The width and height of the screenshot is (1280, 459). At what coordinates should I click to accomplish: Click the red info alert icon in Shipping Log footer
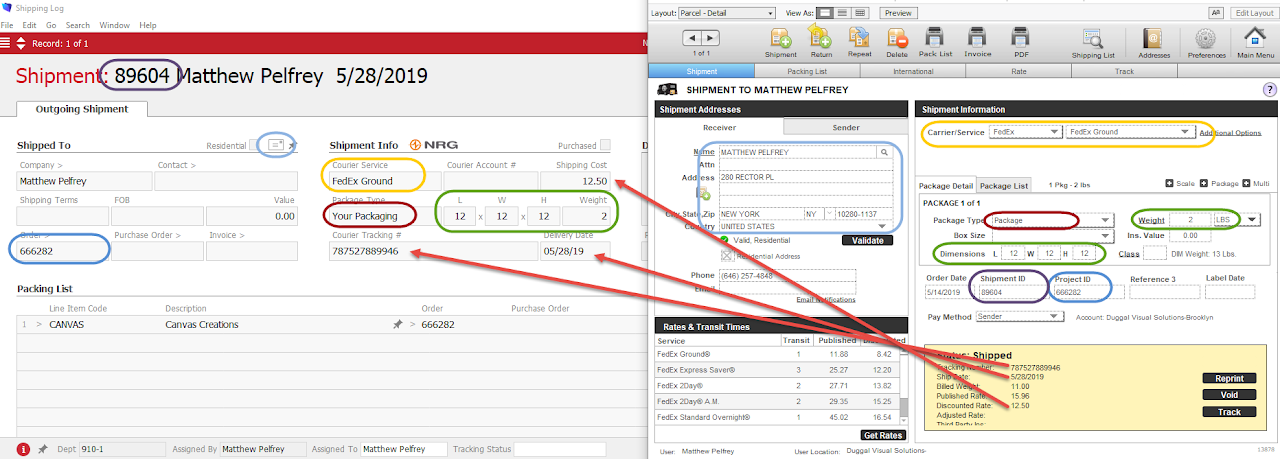pos(24,449)
